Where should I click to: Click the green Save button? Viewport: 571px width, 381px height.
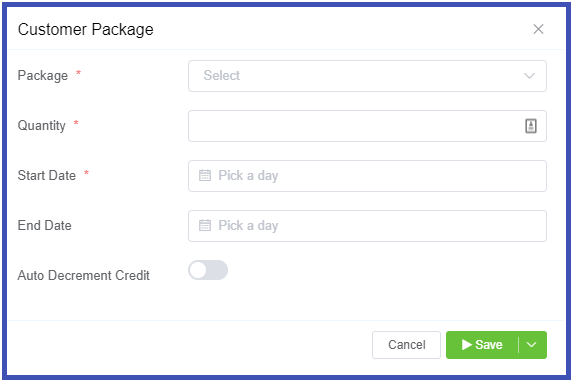click(x=482, y=345)
